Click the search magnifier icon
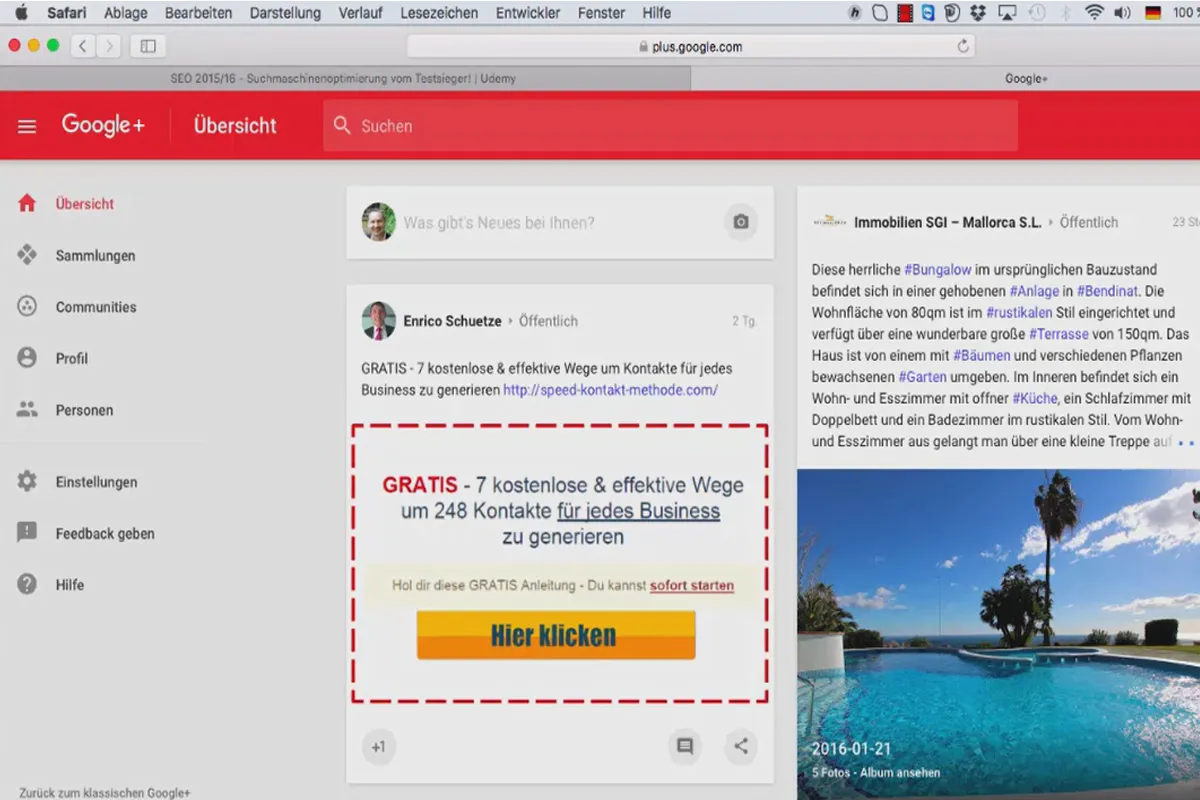The width and height of the screenshot is (1200, 800). click(342, 126)
